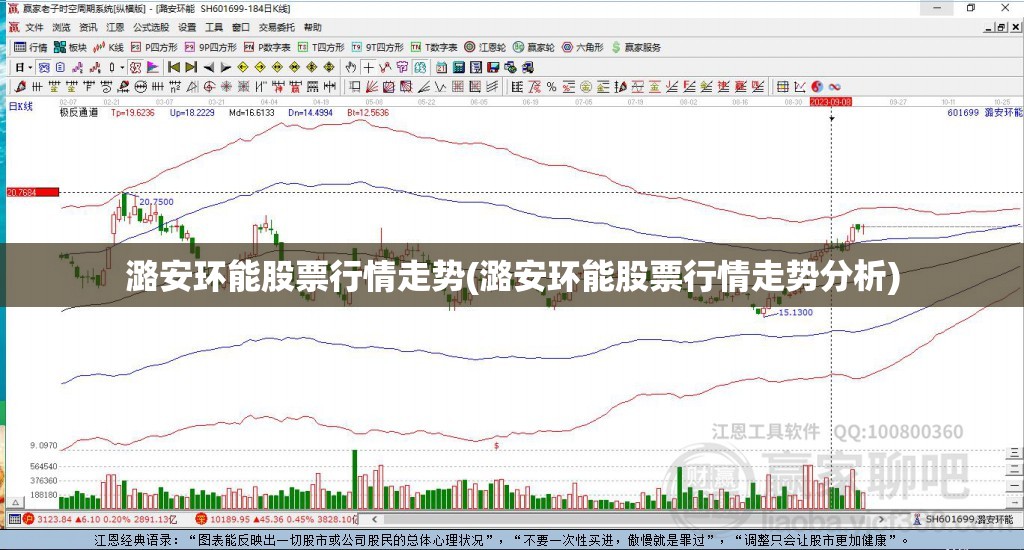Open the P数字表 tool
Viewport: 1024px width, 550px height.
267,47
